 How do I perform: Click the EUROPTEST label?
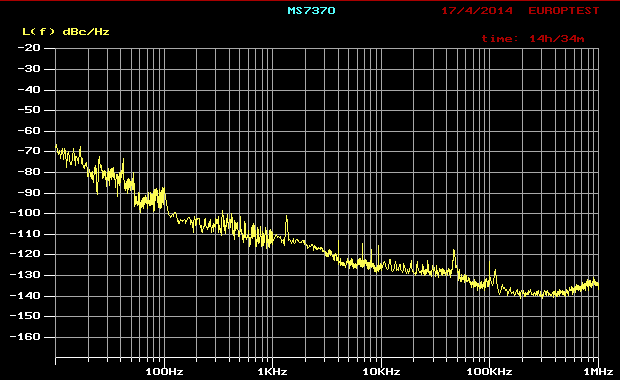coord(564,11)
